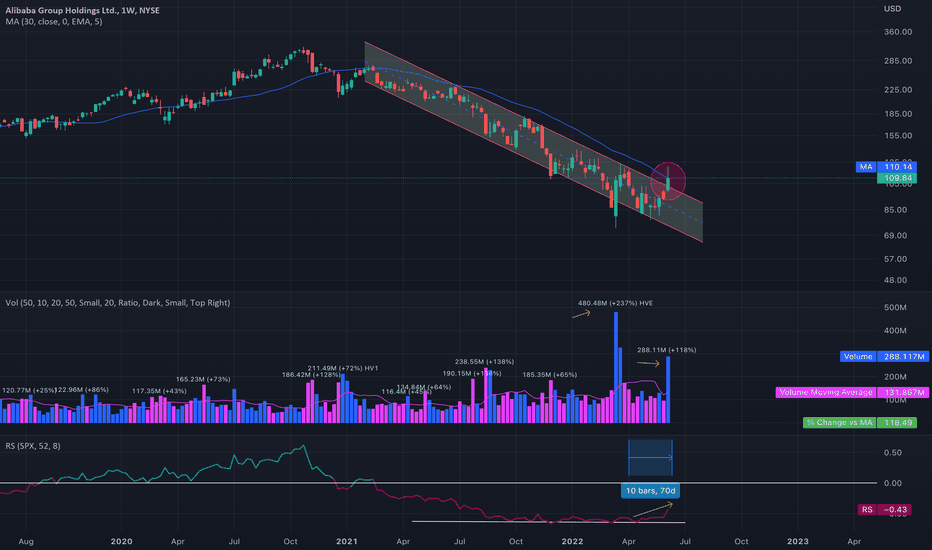Select the blue Volume 288.117M tag
This screenshot has width=932, height=550.
click(x=884, y=356)
